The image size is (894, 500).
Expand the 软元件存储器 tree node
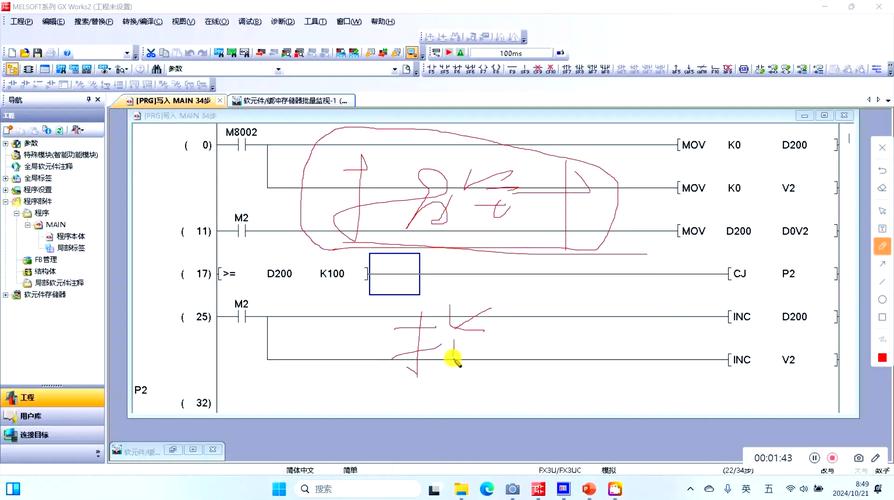[x=6, y=295]
